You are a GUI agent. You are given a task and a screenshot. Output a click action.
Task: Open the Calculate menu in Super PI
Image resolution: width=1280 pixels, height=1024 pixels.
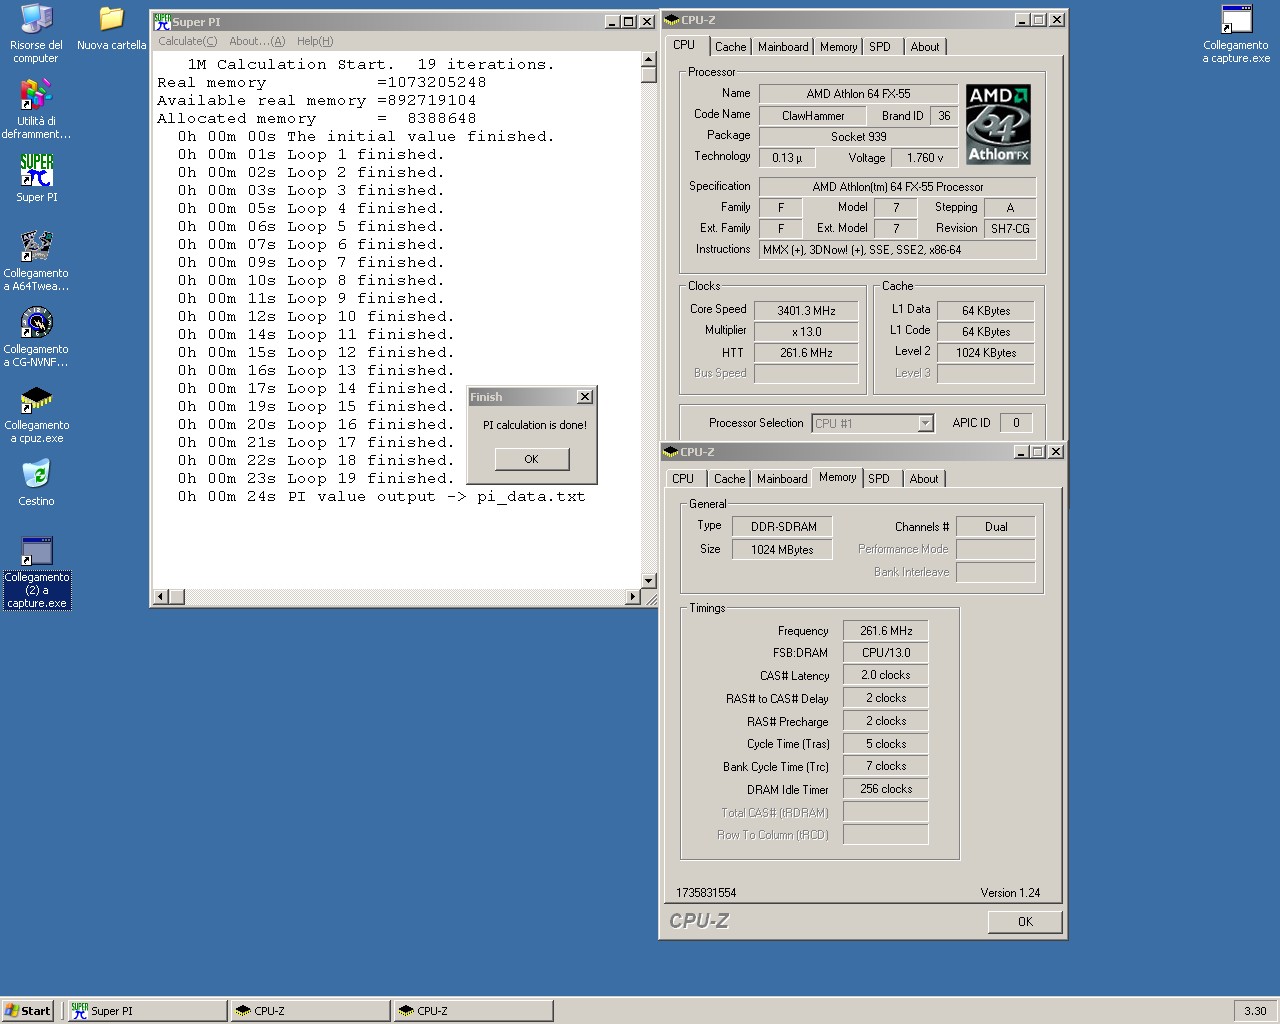(x=187, y=41)
